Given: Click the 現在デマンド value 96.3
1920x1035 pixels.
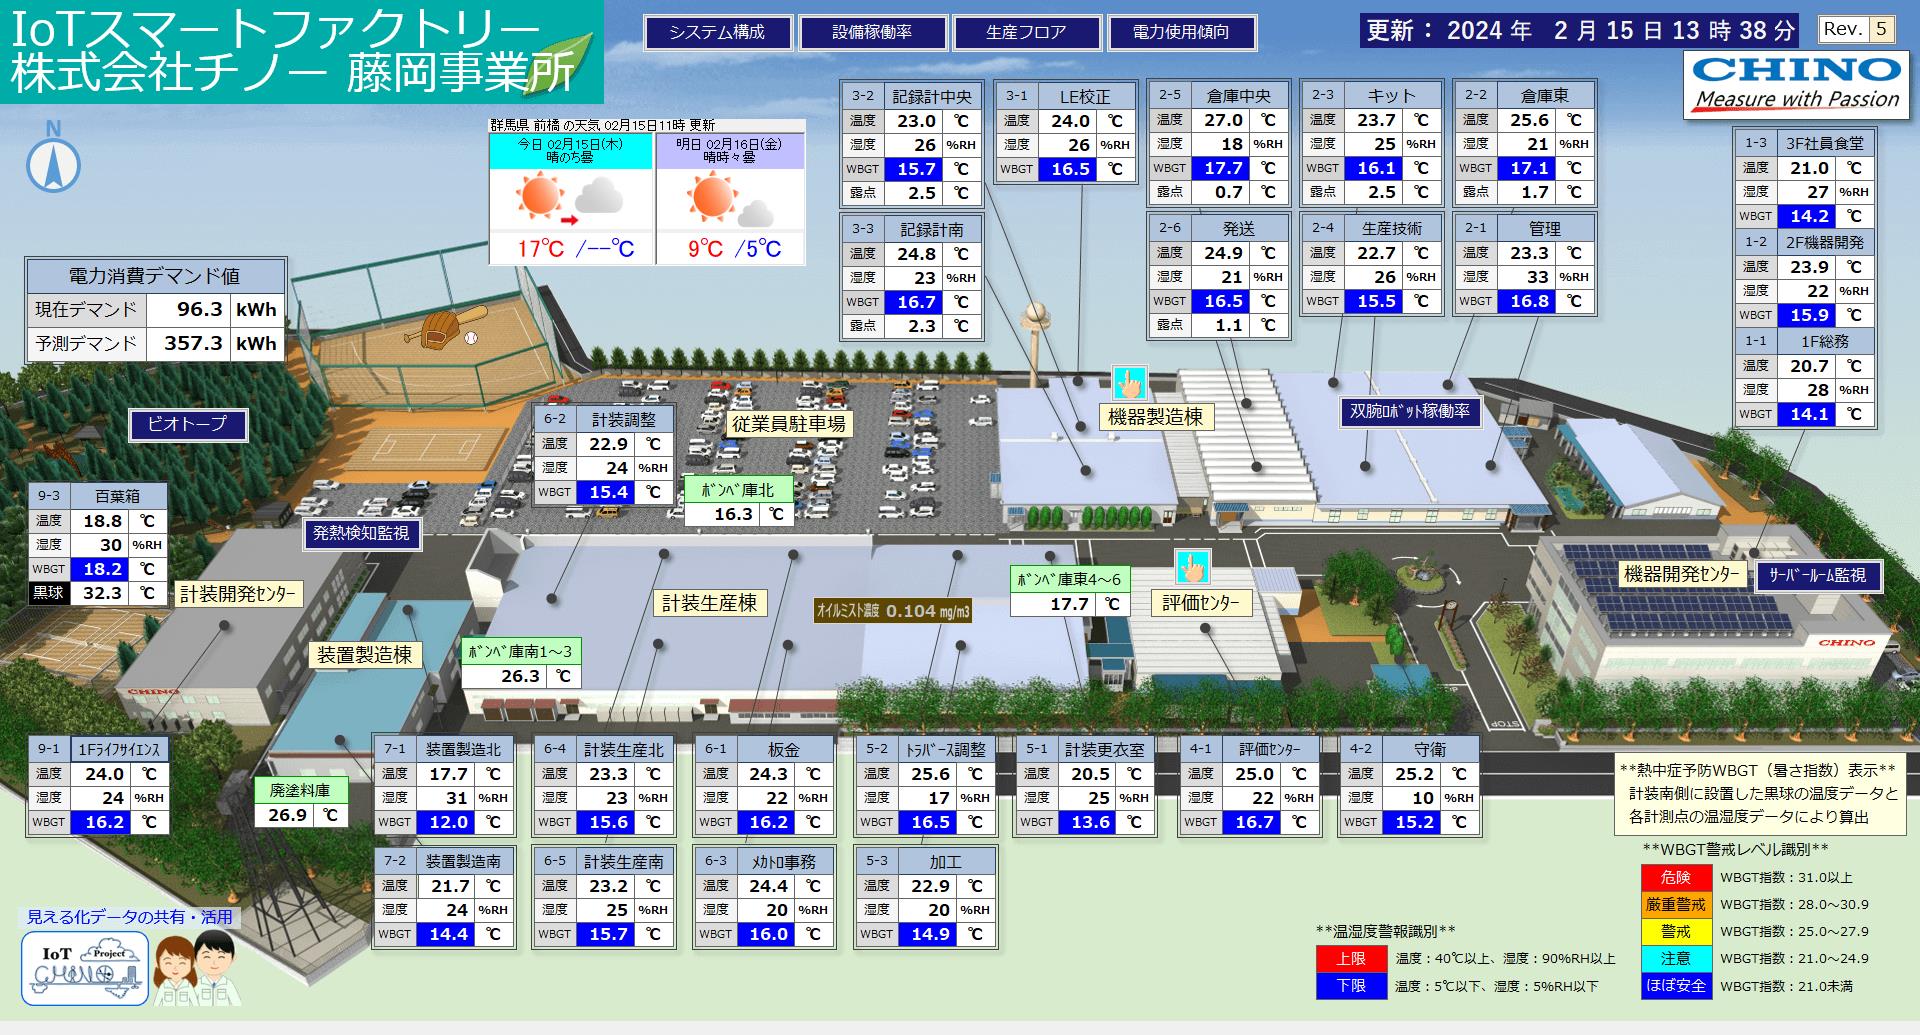Looking at the screenshot, I should tap(188, 309).
